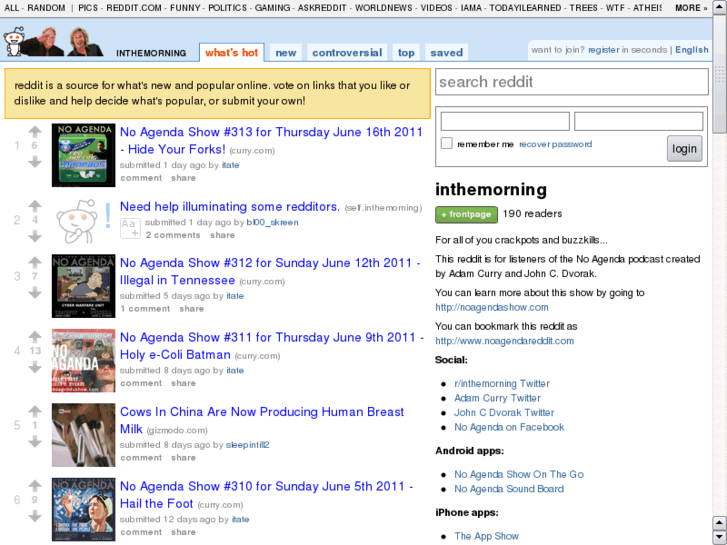This screenshot has height=545, width=727.
Task: Open the 'controversial' tab
Action: pos(347,52)
